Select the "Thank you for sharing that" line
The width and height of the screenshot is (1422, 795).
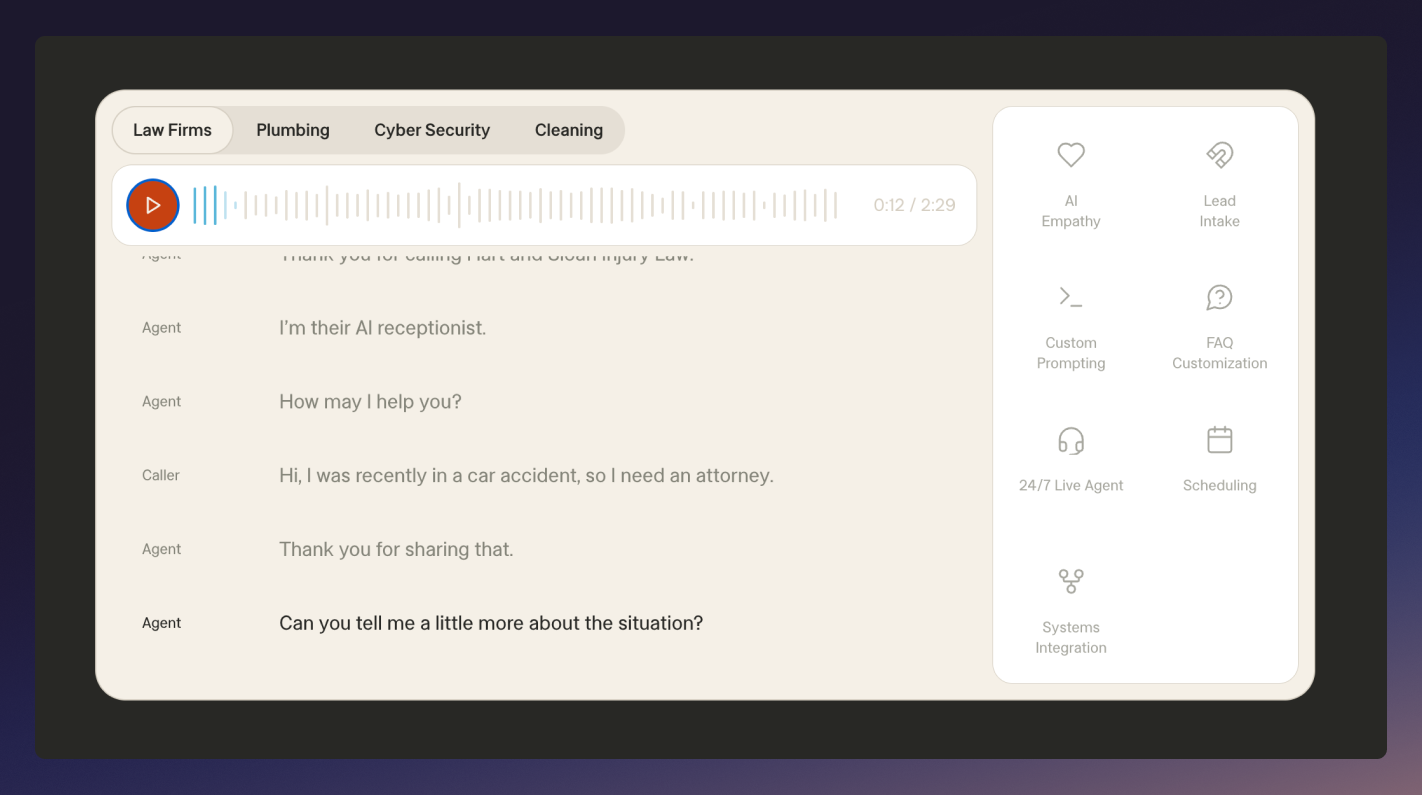point(396,549)
